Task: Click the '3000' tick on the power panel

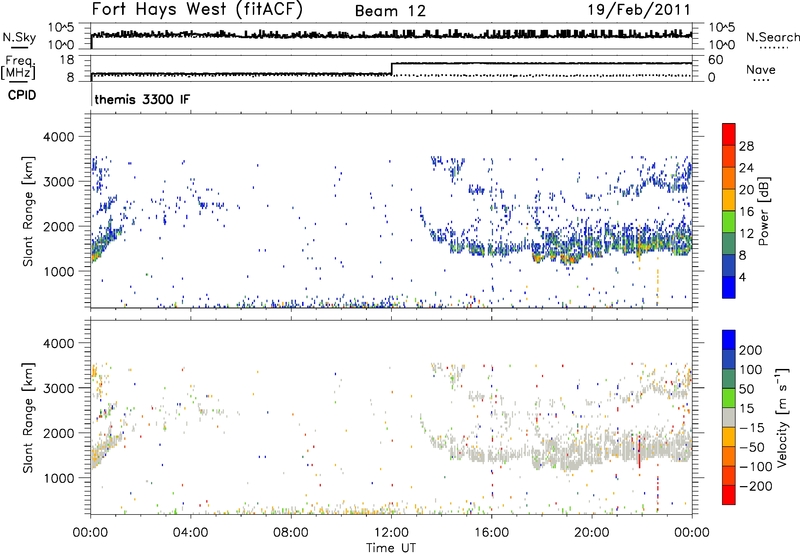Action: point(58,182)
